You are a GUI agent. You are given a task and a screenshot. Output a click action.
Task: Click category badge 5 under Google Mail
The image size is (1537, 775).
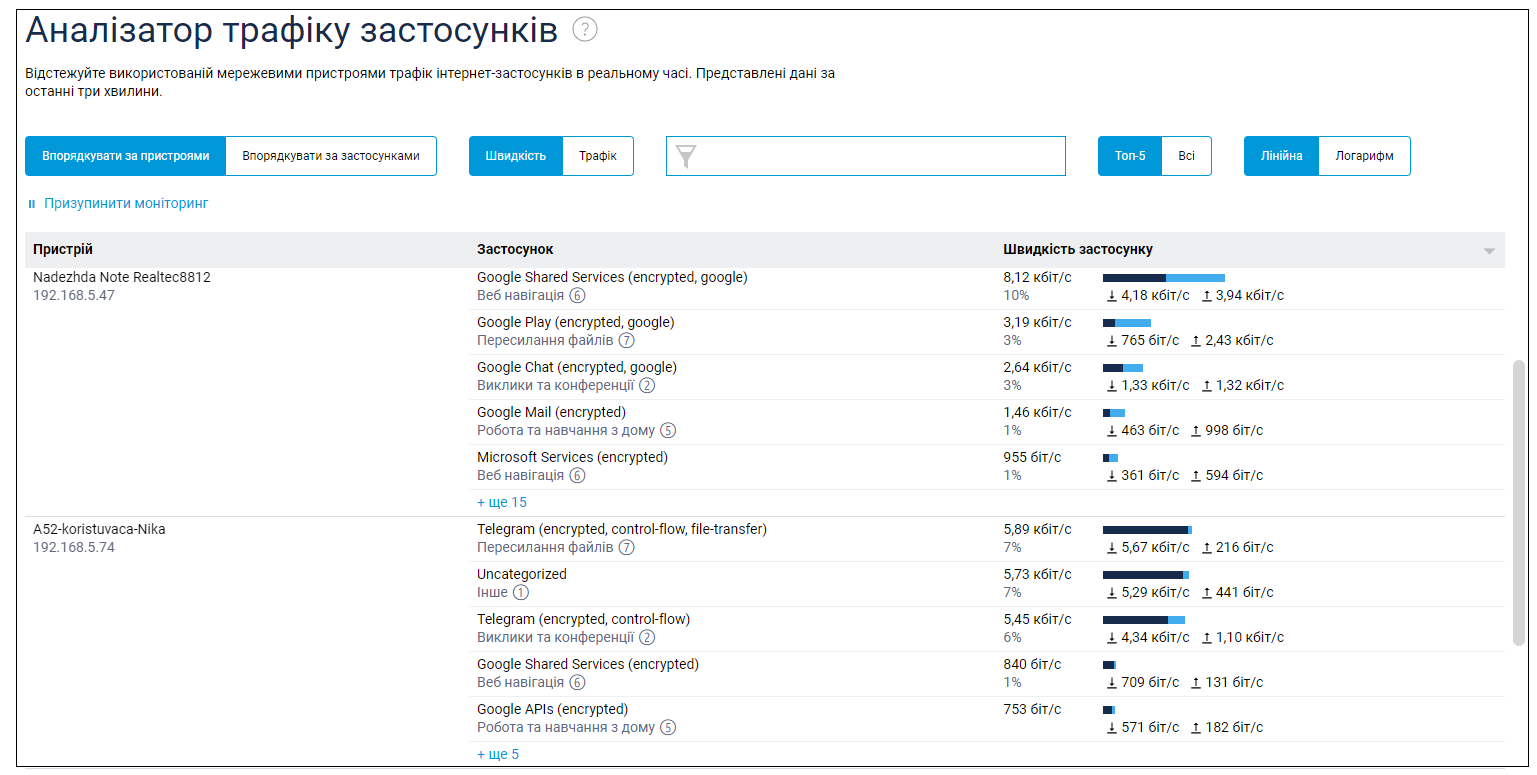pos(668,430)
